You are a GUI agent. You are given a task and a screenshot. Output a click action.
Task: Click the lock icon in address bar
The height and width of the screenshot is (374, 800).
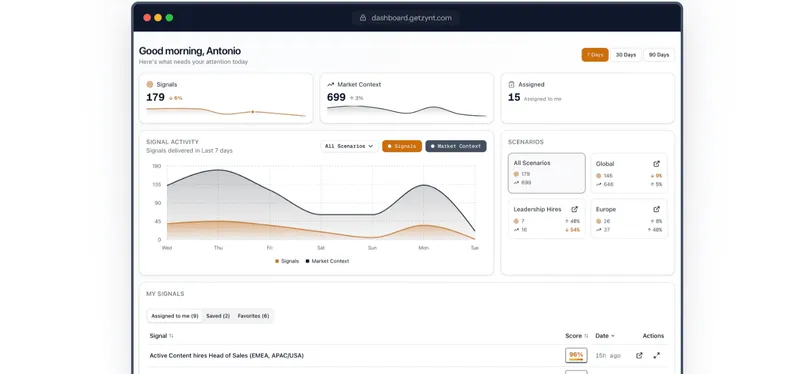363,18
